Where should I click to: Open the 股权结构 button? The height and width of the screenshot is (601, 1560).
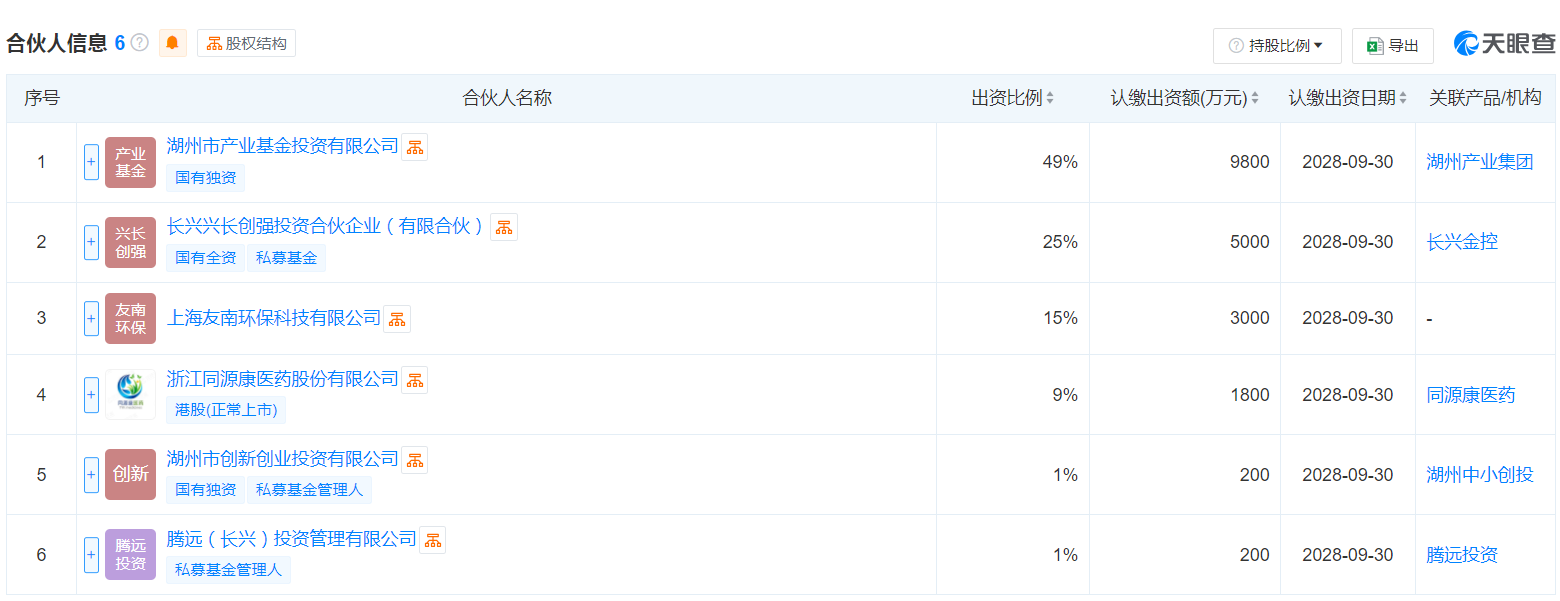click(x=246, y=44)
